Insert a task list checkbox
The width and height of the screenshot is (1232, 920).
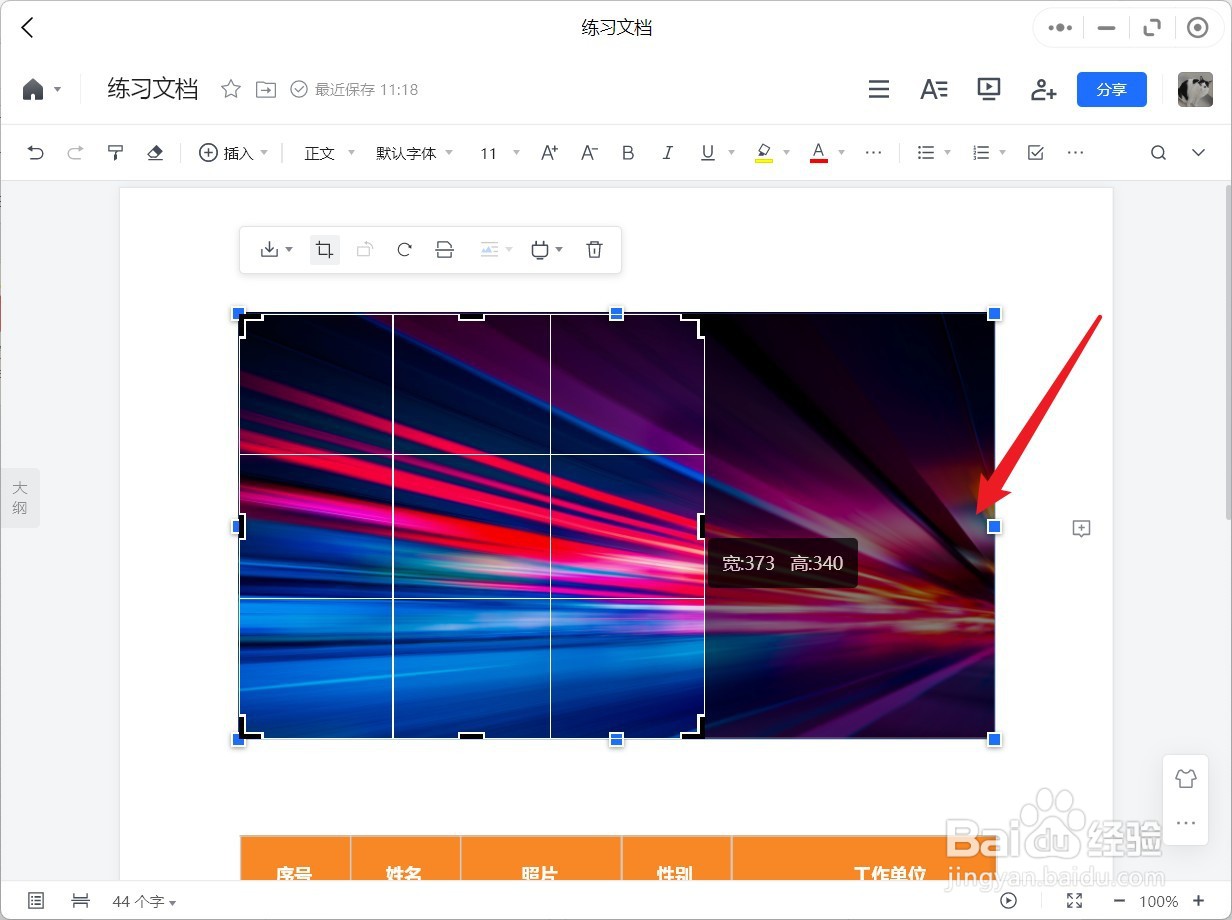point(1035,152)
